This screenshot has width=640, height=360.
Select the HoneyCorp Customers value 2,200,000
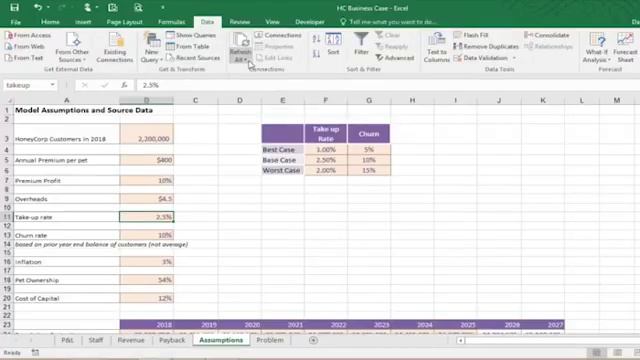pos(147,134)
